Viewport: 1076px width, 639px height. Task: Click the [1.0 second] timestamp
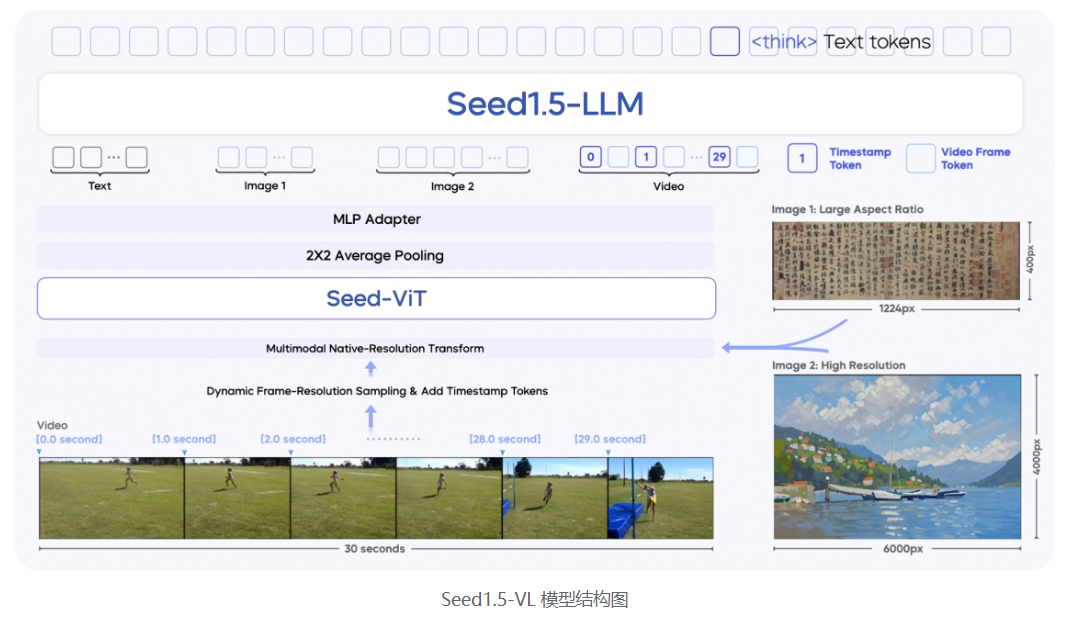pos(184,439)
